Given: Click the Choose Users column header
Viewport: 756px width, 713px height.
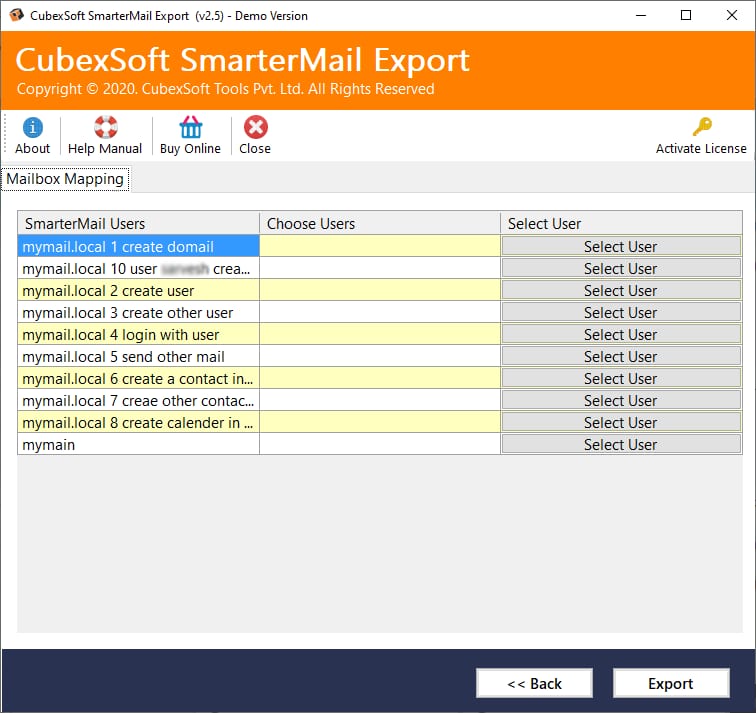Looking at the screenshot, I should tap(380, 223).
